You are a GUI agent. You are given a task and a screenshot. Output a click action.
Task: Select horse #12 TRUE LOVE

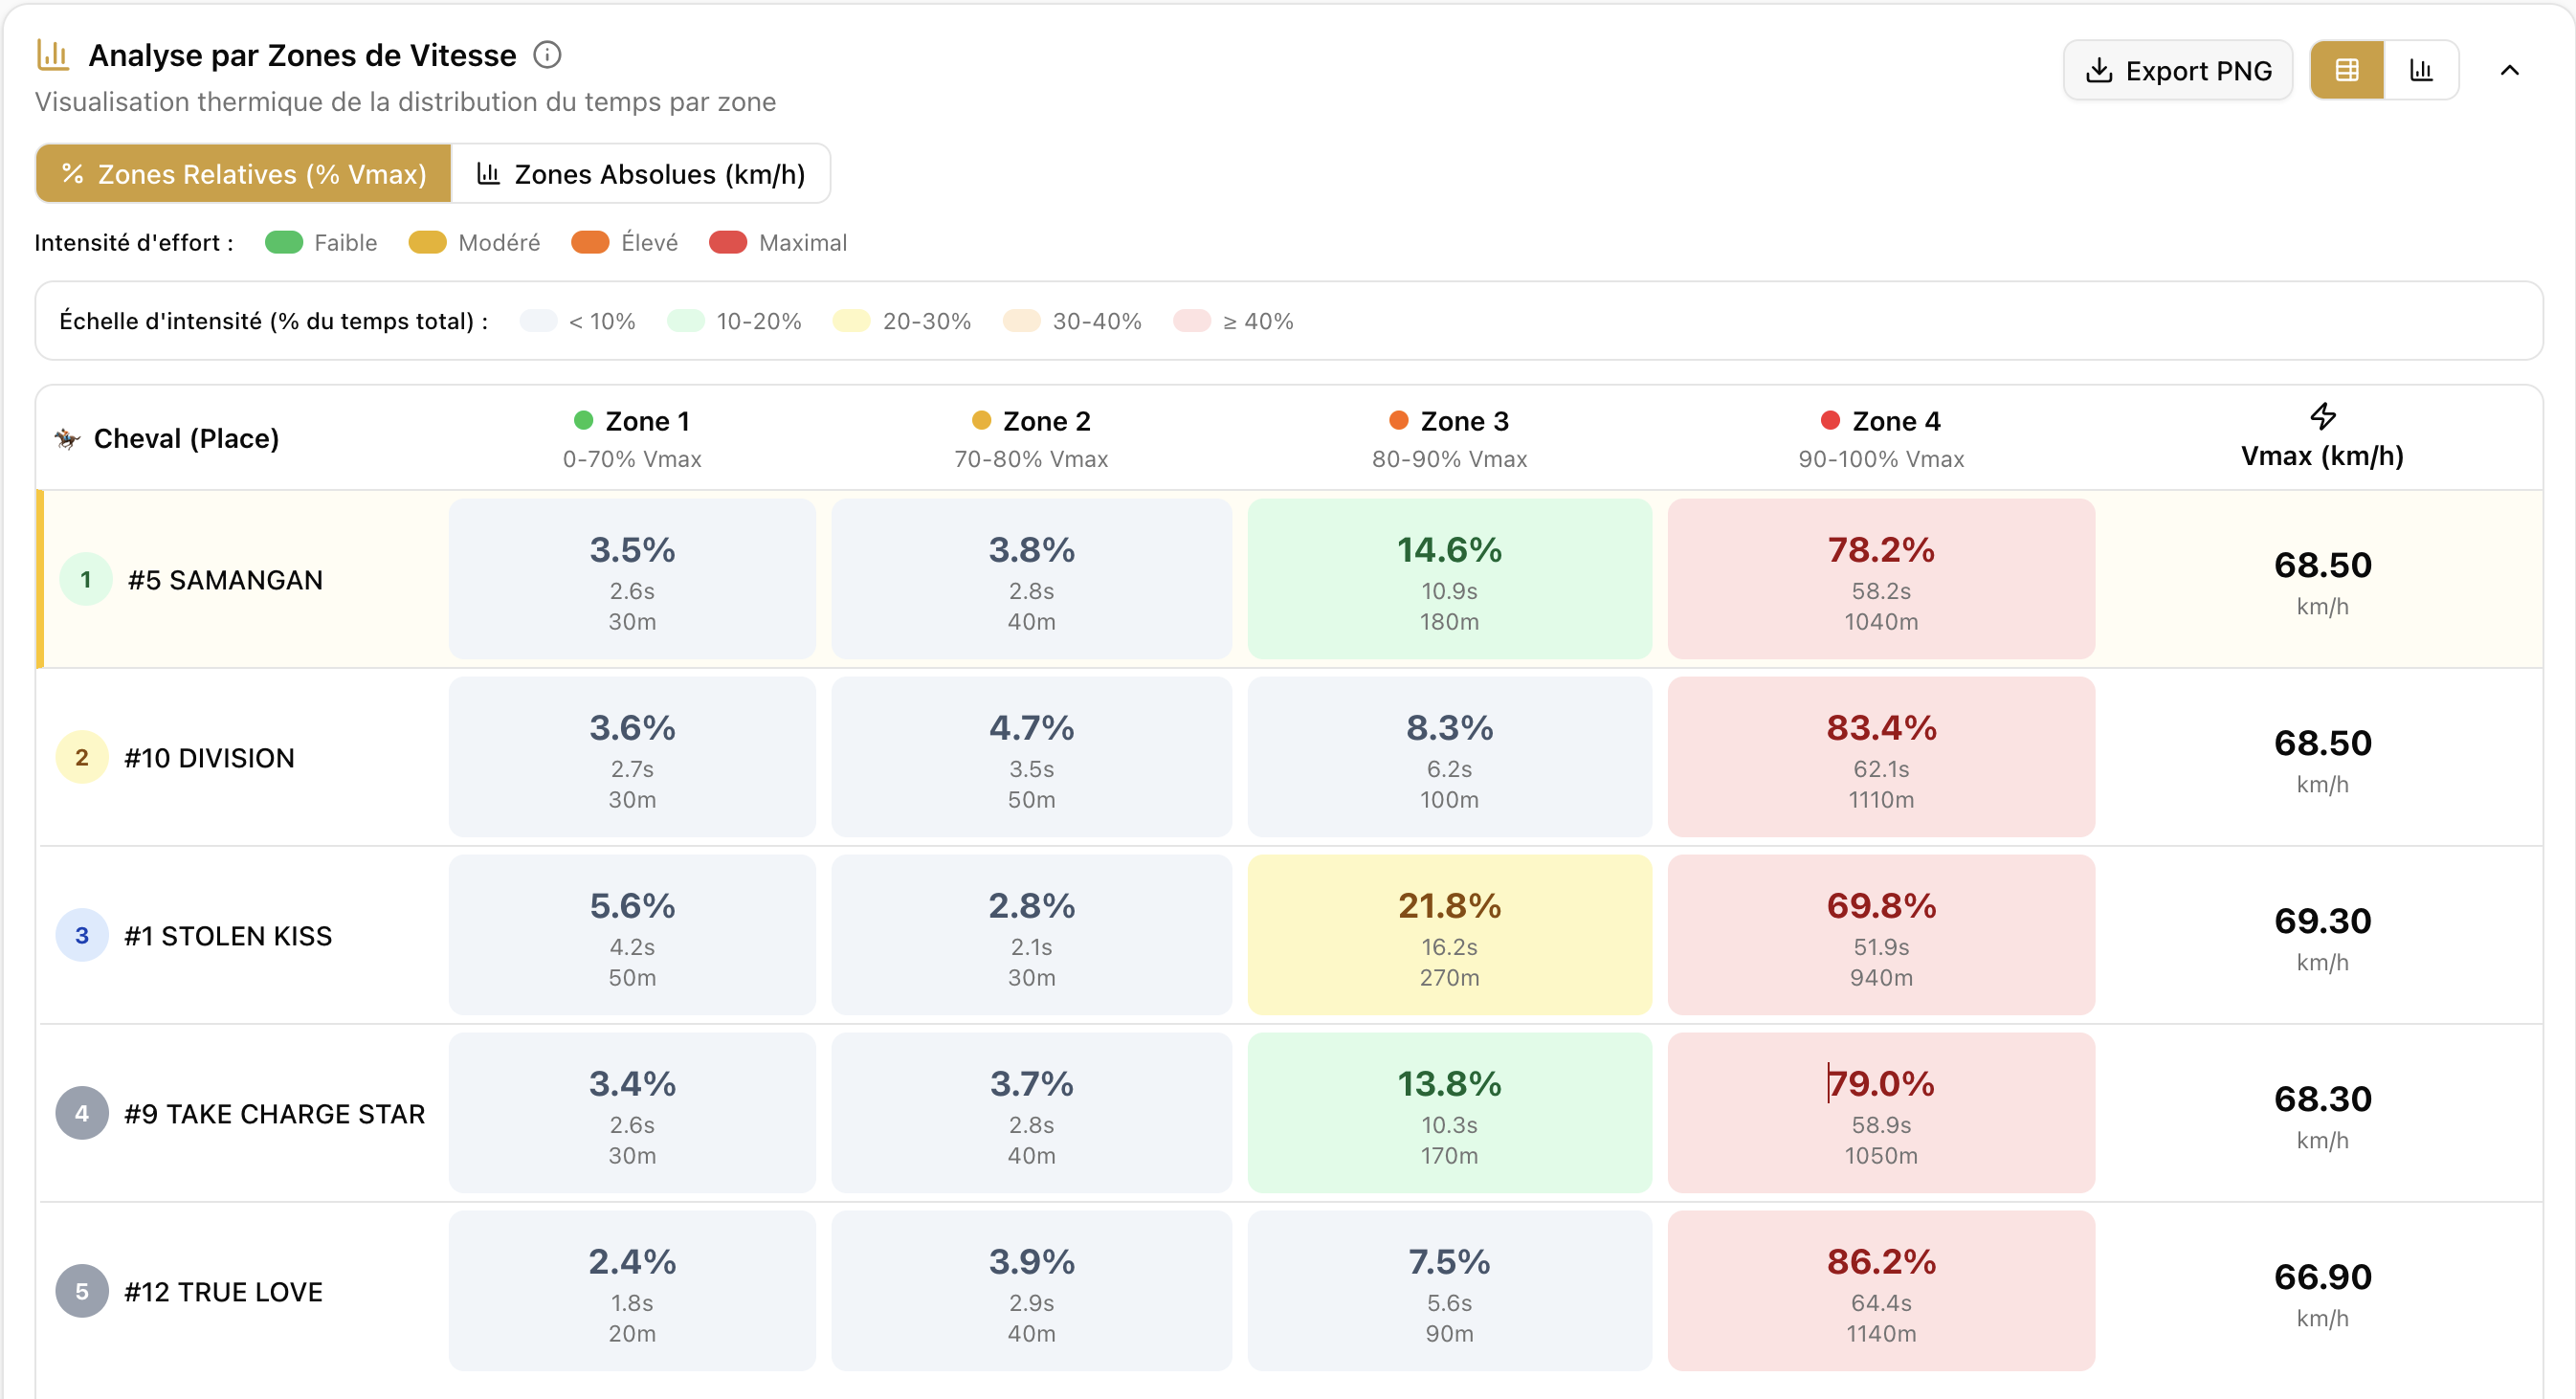(223, 1292)
